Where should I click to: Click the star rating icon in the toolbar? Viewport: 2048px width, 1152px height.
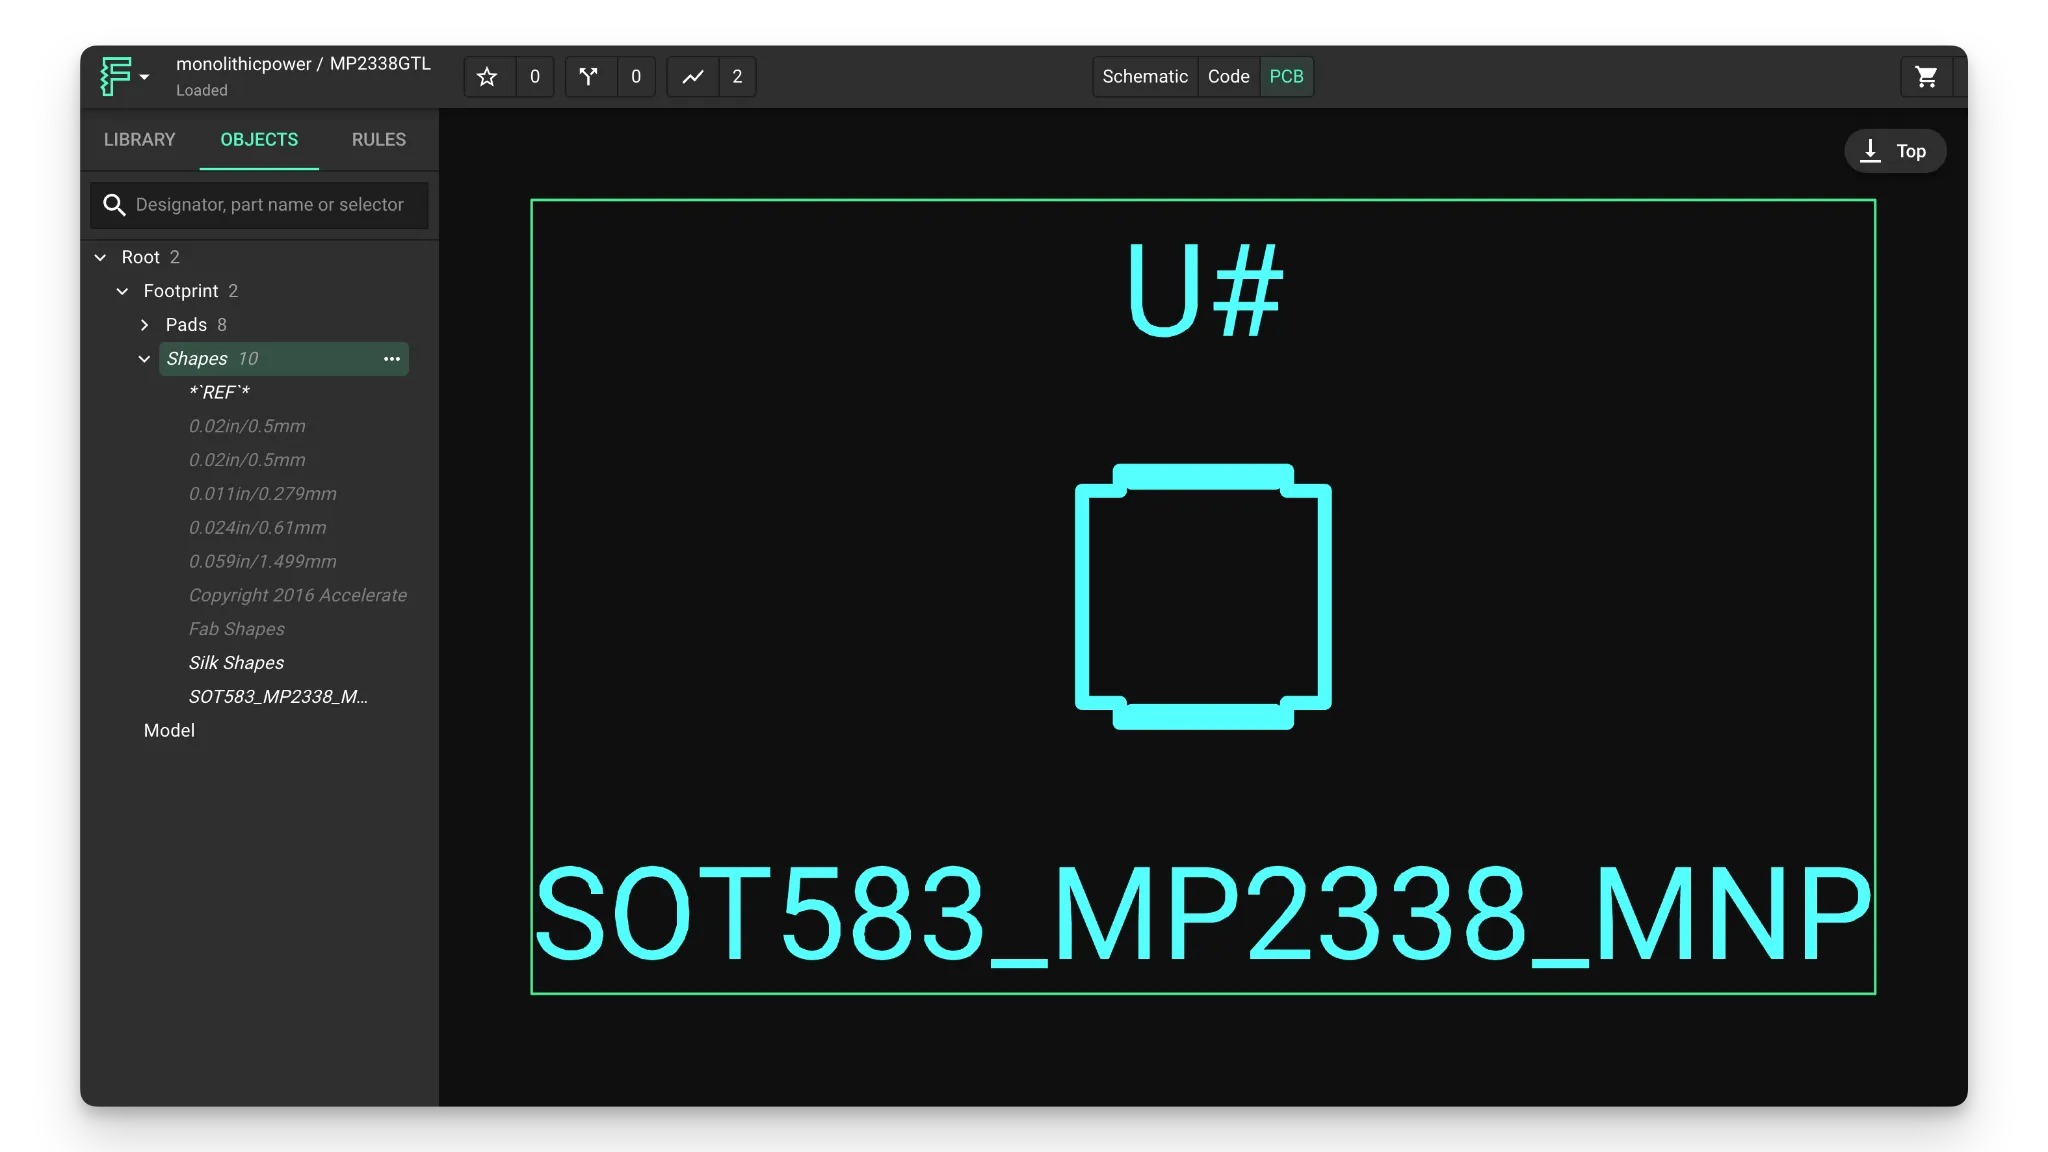point(487,76)
